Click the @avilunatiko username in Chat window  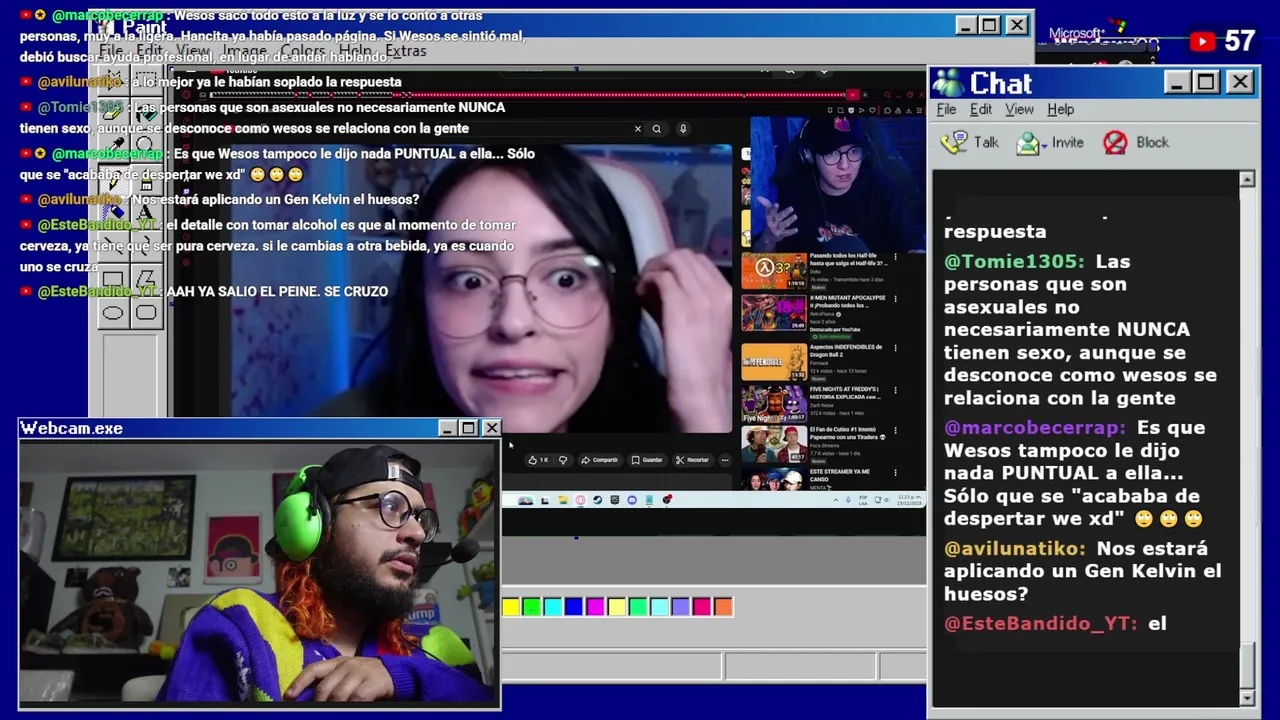point(1014,548)
